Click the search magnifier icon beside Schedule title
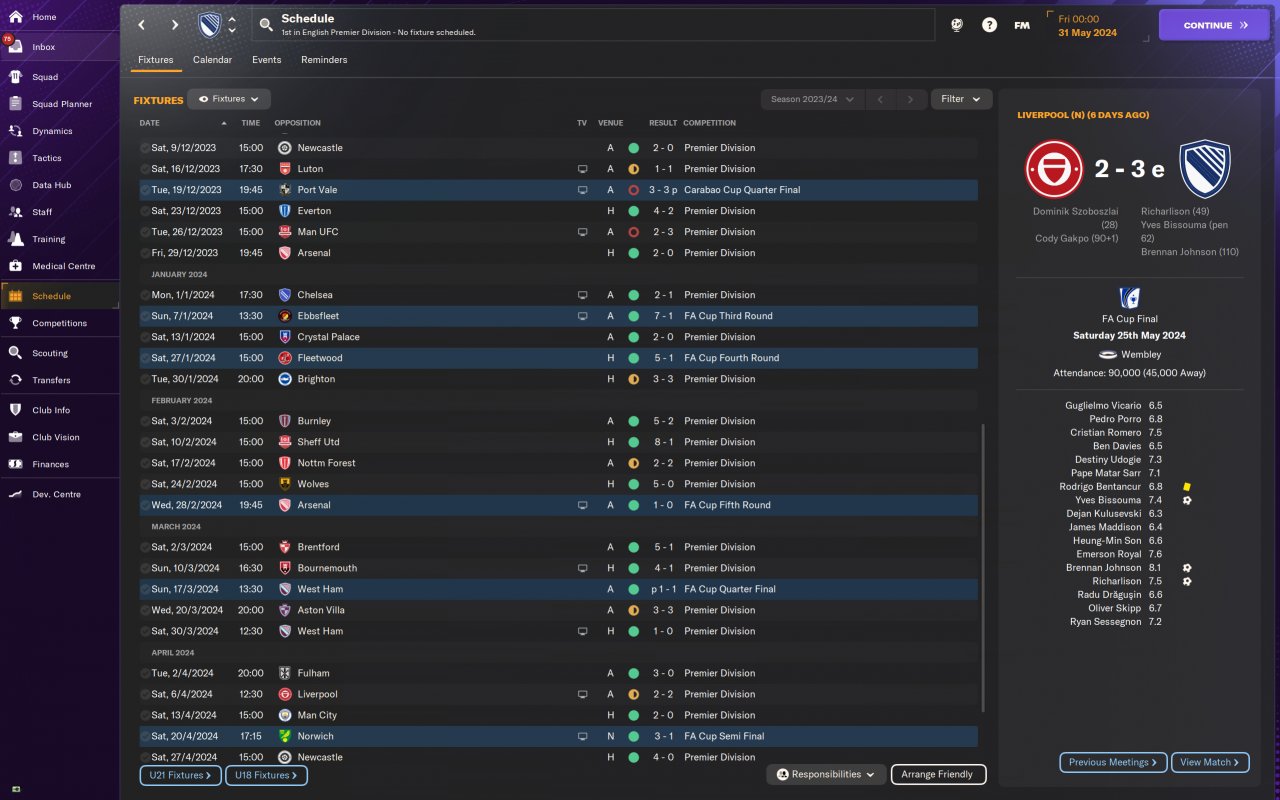 point(265,25)
